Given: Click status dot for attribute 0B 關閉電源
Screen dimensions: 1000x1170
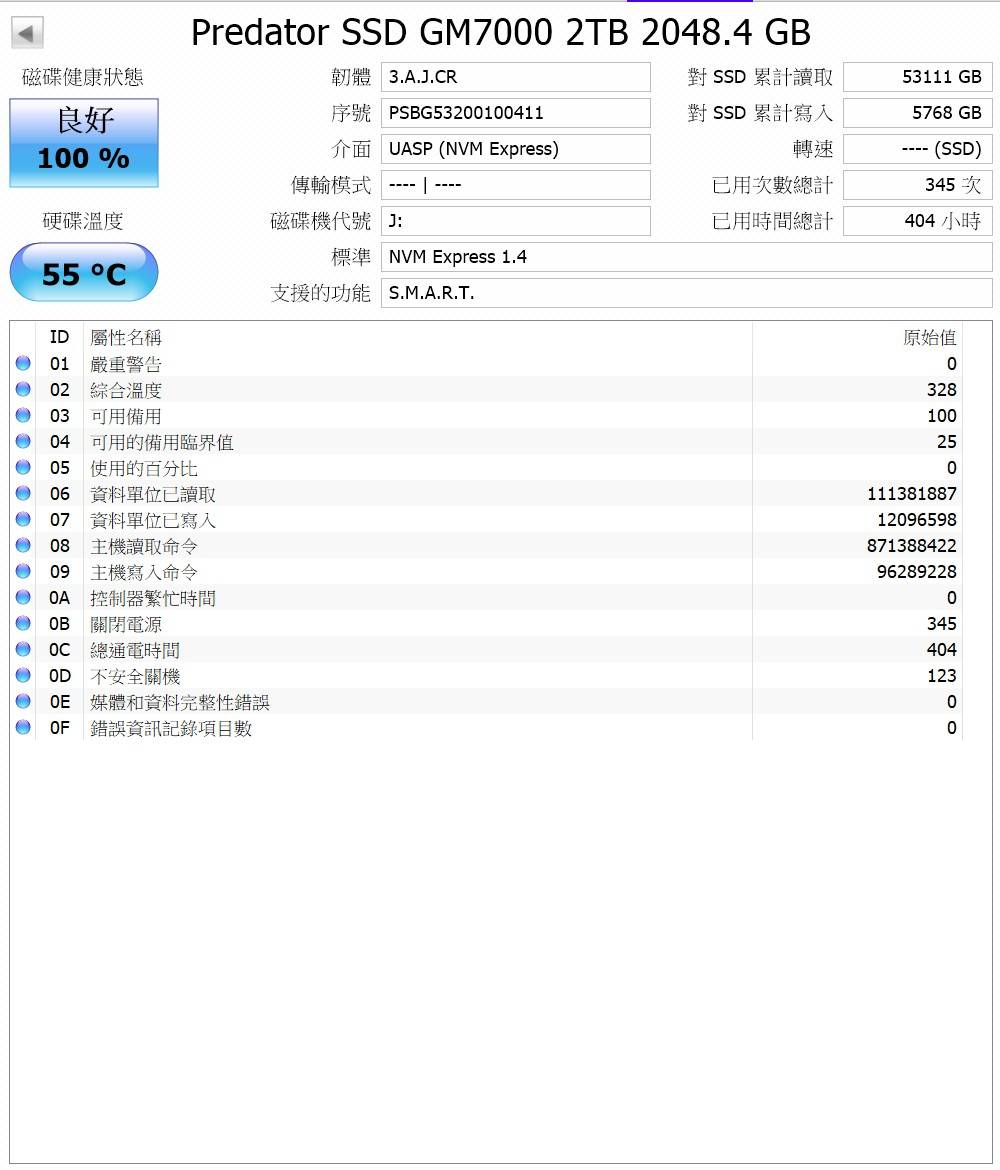Looking at the screenshot, I should 23,623.
